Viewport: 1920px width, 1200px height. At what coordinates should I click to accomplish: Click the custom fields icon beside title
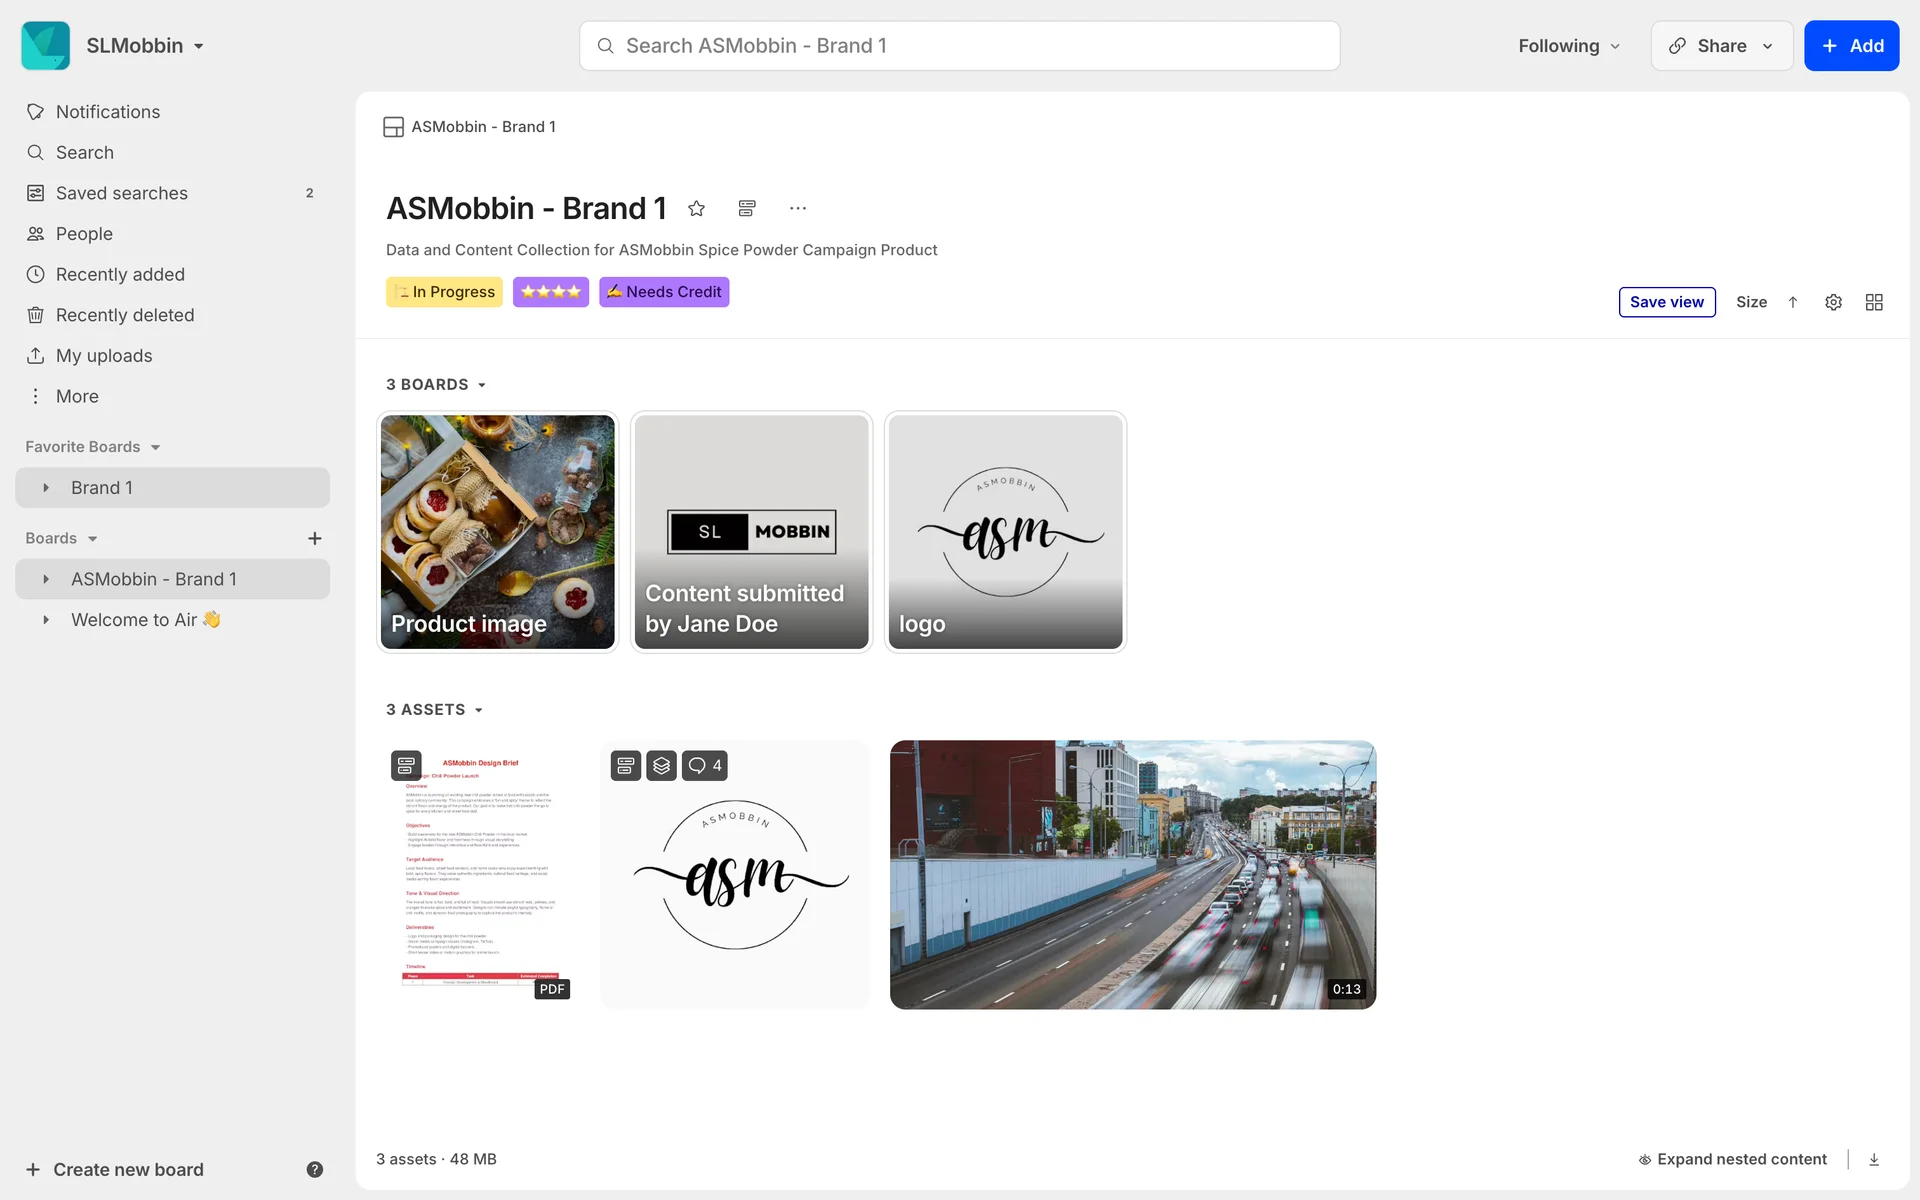point(747,208)
